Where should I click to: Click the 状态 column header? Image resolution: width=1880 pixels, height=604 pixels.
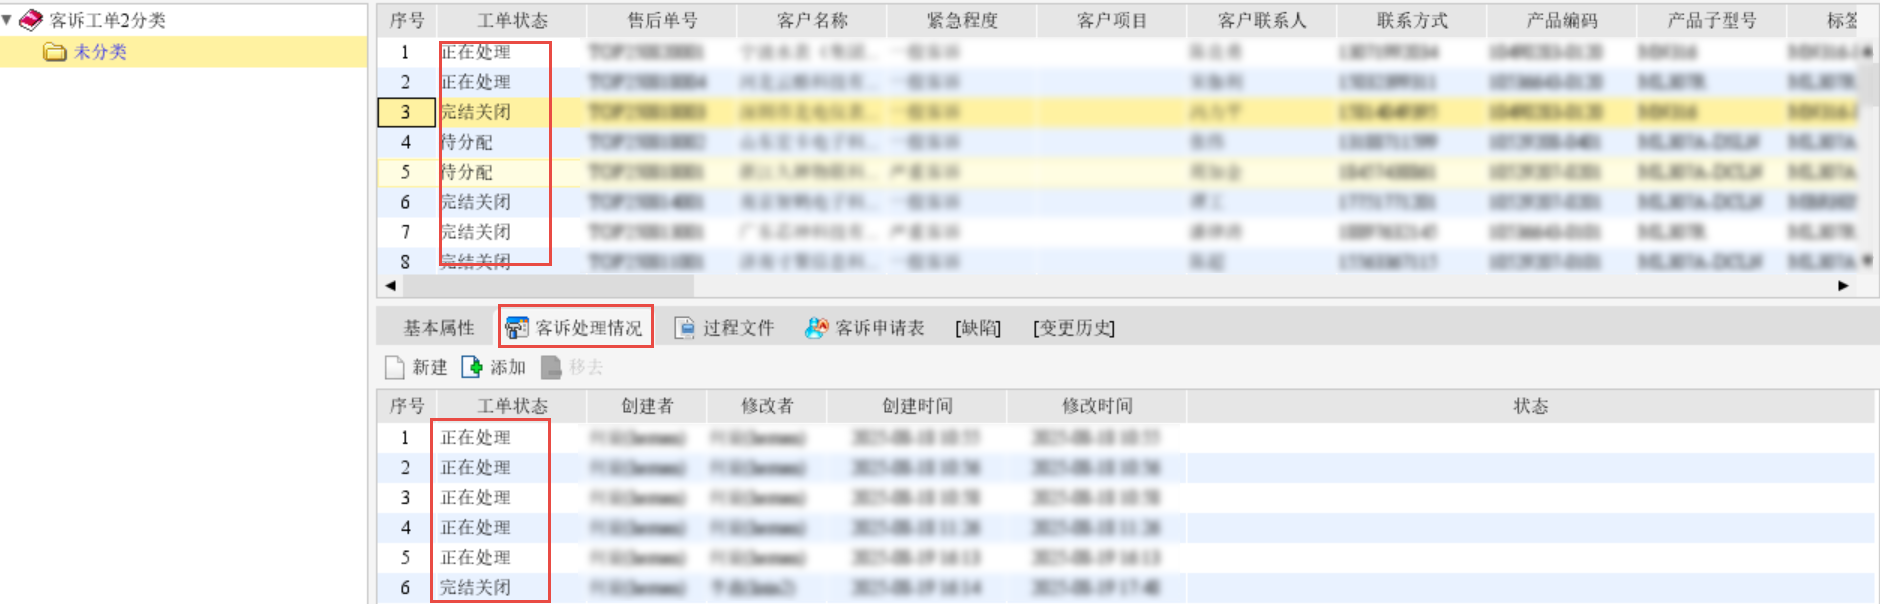tap(1530, 406)
